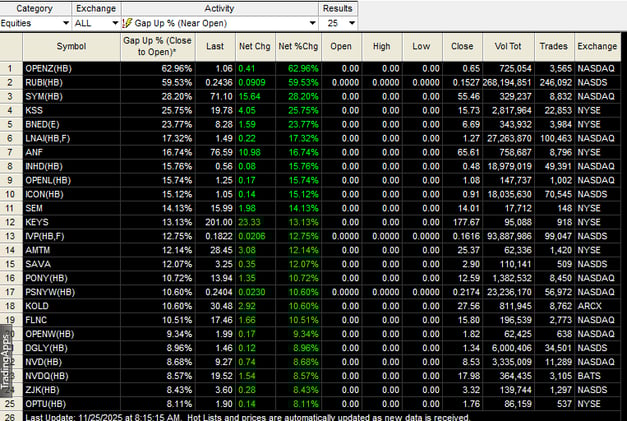The image size is (627, 421).
Task: Select the KSS symbol
Action: (x=34, y=110)
